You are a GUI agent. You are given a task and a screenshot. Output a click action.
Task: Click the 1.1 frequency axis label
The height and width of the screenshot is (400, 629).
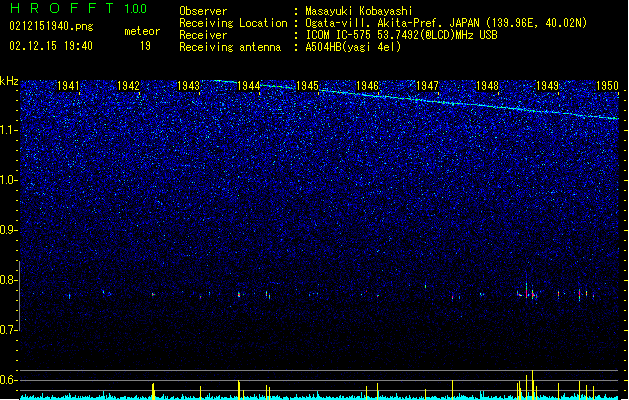(x=9, y=130)
